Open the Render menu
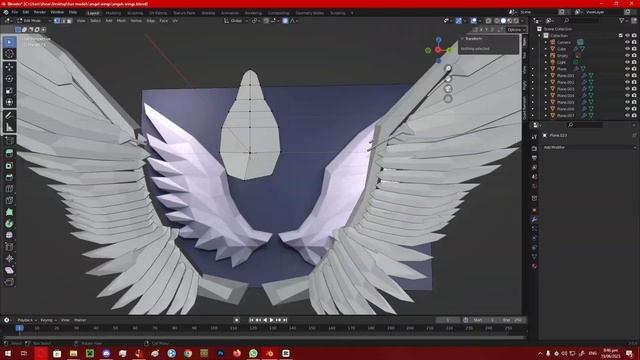This screenshot has width=640, height=360. tap(40, 12)
